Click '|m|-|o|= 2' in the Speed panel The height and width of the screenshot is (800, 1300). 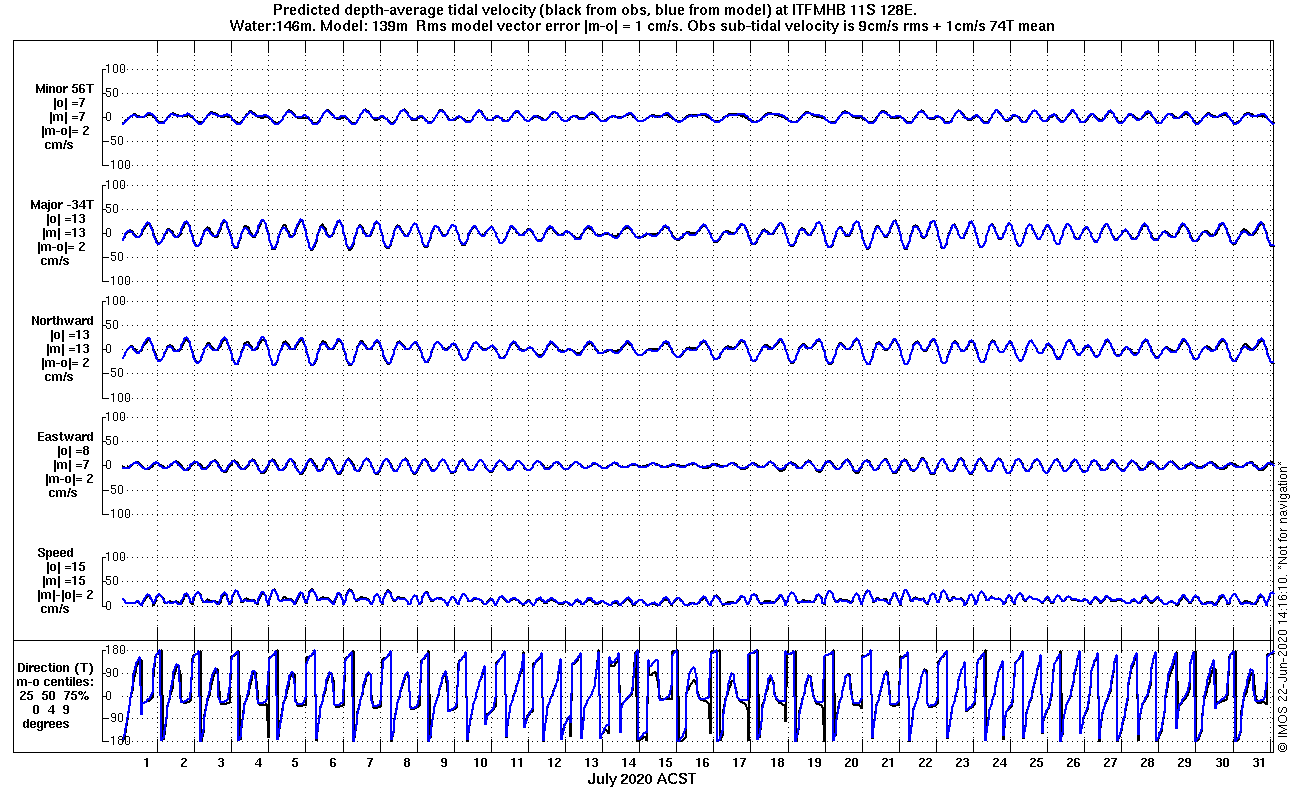point(67,595)
